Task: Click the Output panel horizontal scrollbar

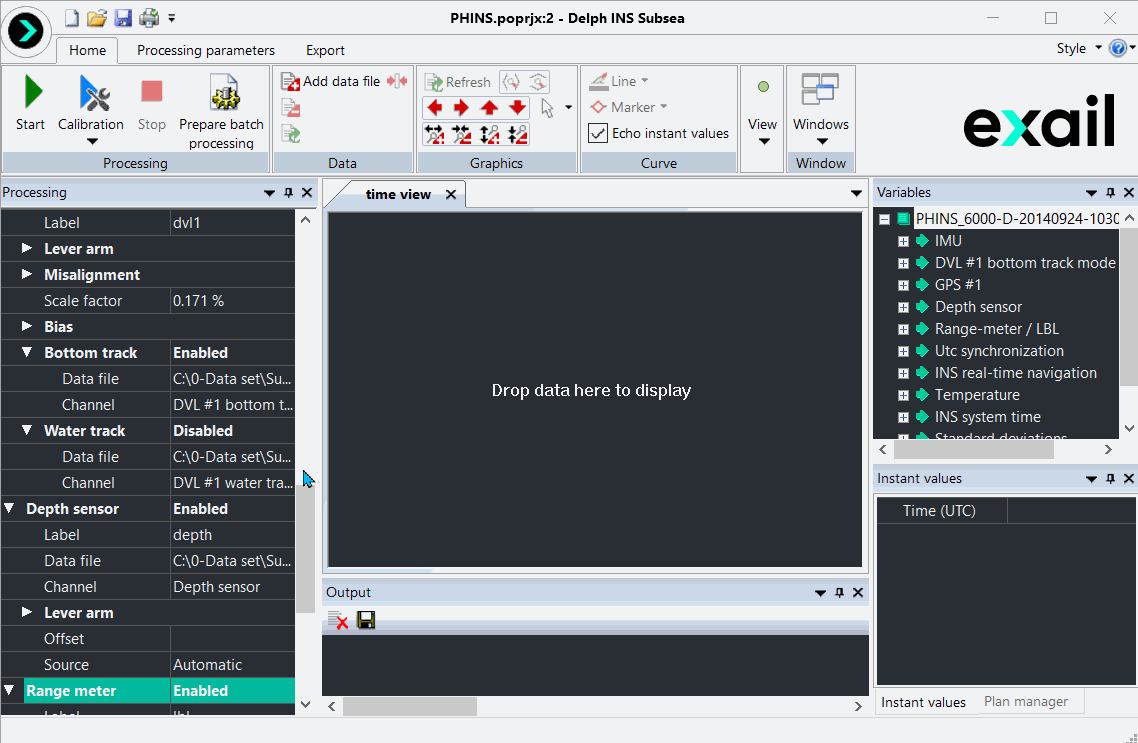Action: [x=410, y=706]
